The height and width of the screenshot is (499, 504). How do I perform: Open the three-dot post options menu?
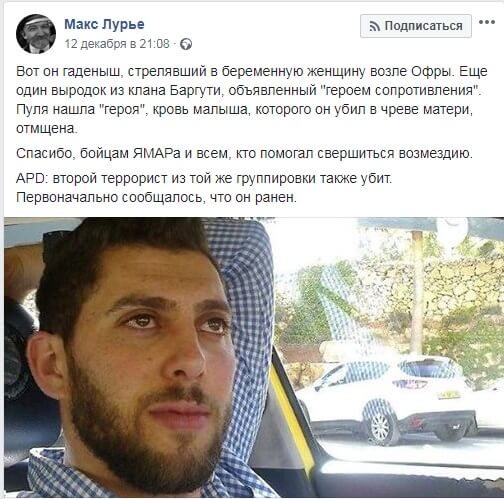point(487,23)
